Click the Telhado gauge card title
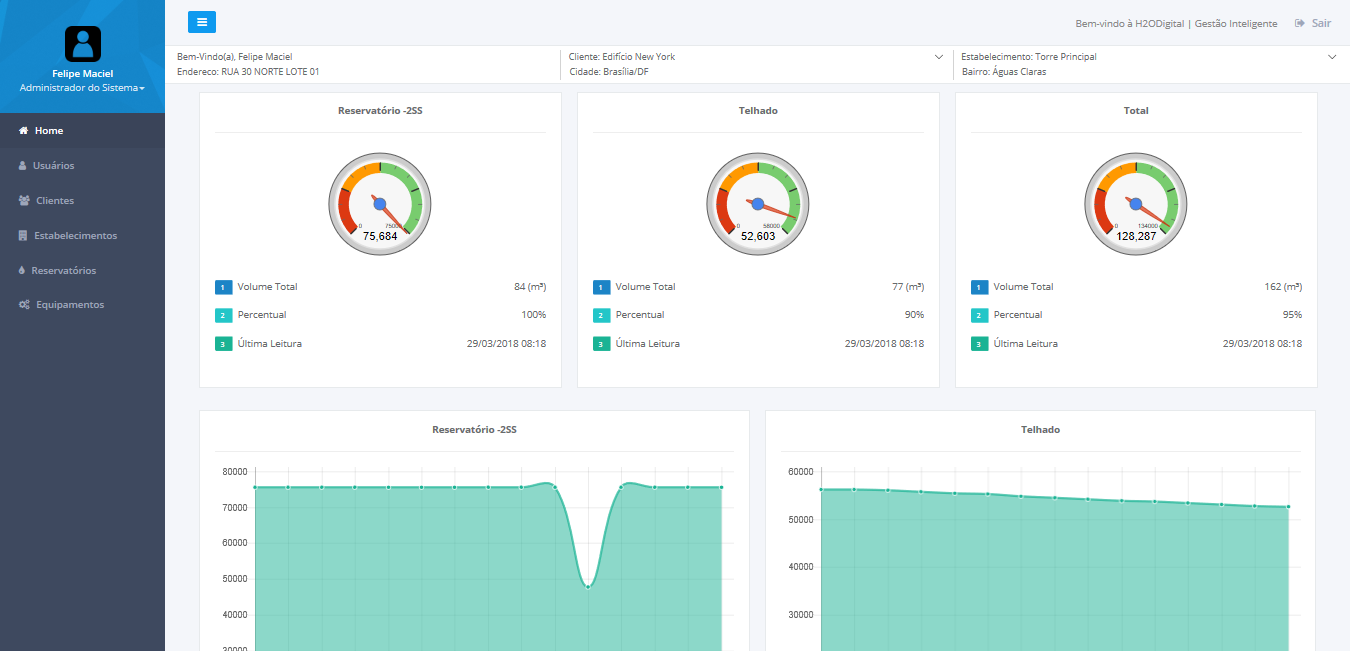Image resolution: width=1350 pixels, height=651 pixels. click(x=758, y=111)
